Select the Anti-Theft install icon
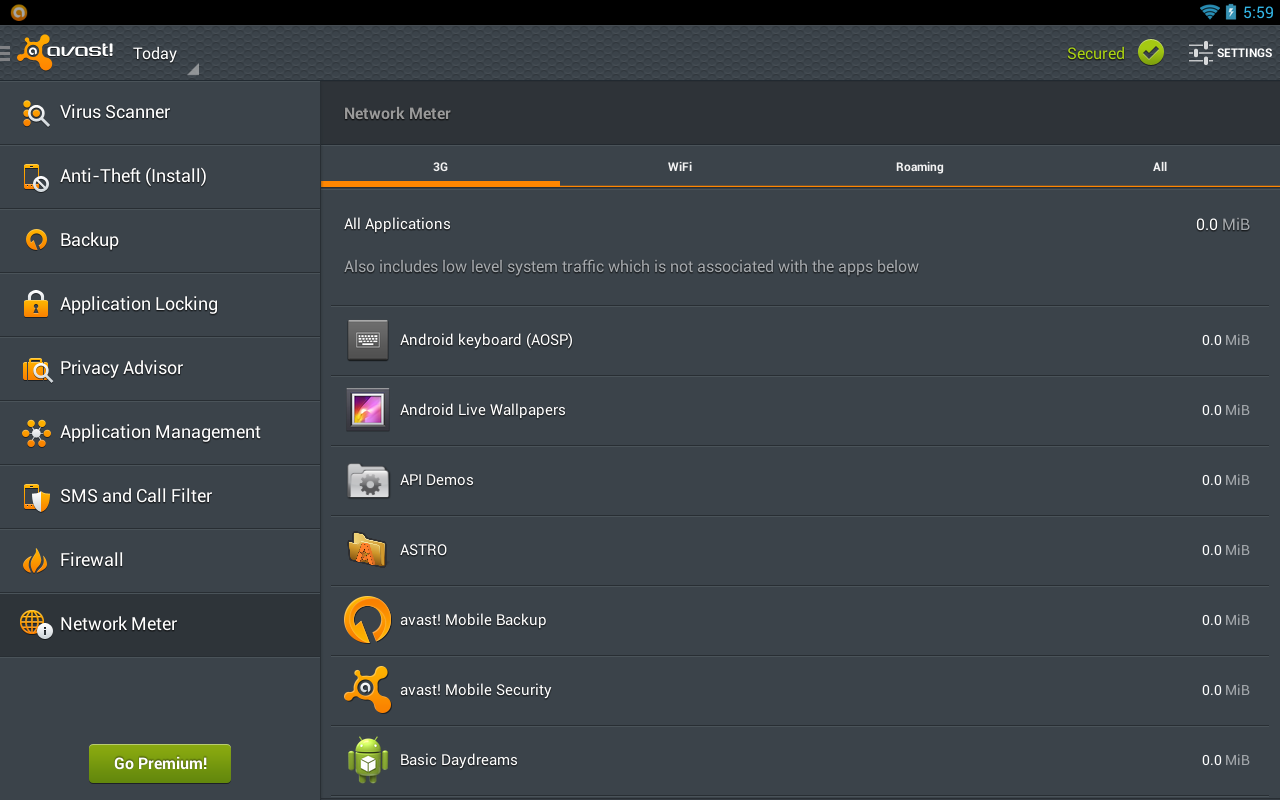This screenshot has width=1280, height=800. pyautogui.click(x=35, y=176)
